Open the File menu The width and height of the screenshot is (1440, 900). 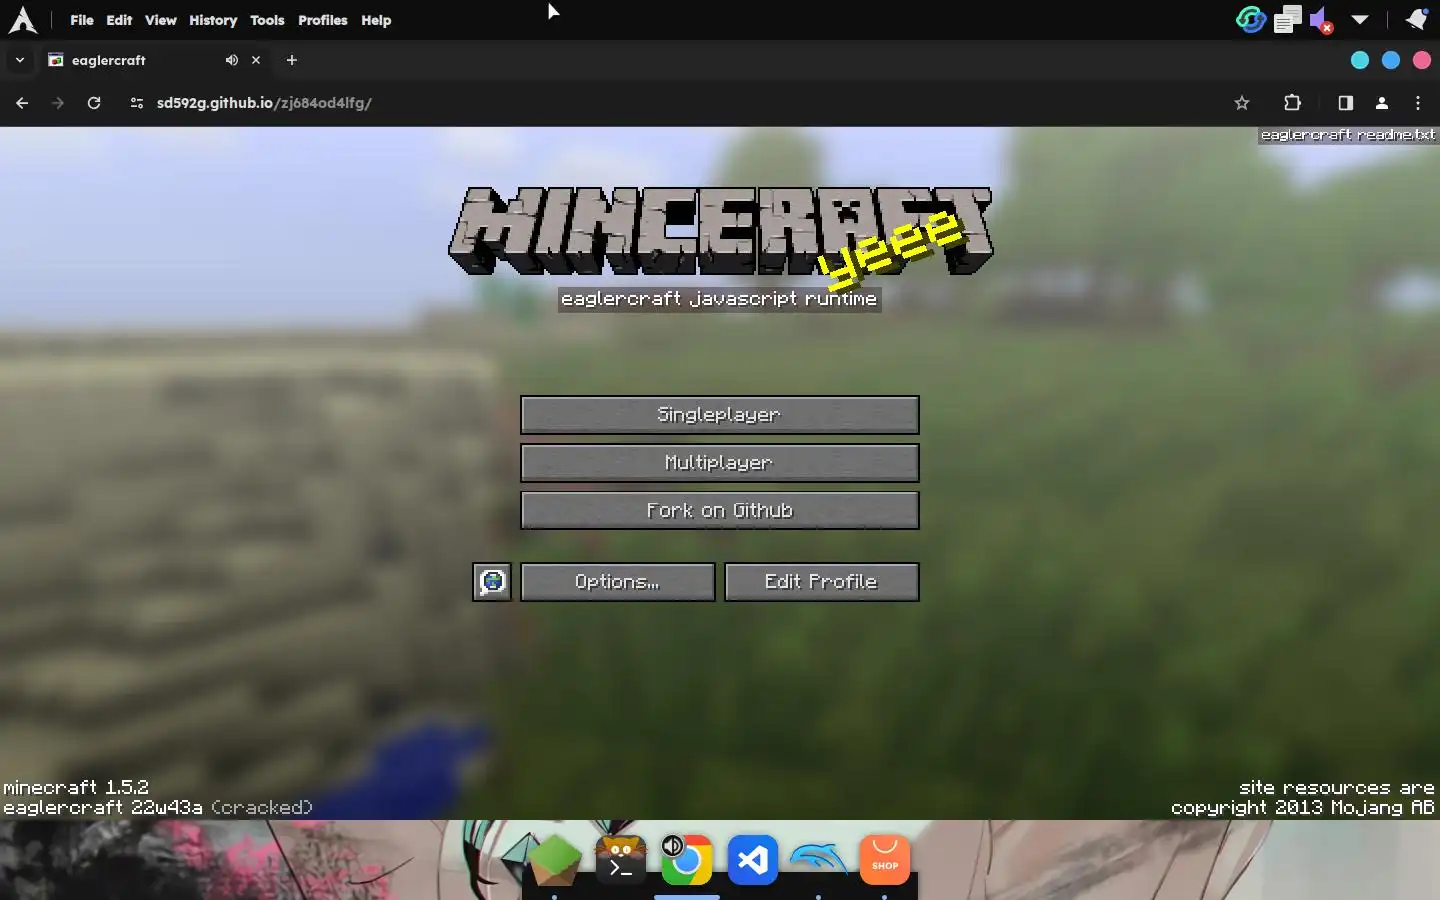pyautogui.click(x=82, y=20)
